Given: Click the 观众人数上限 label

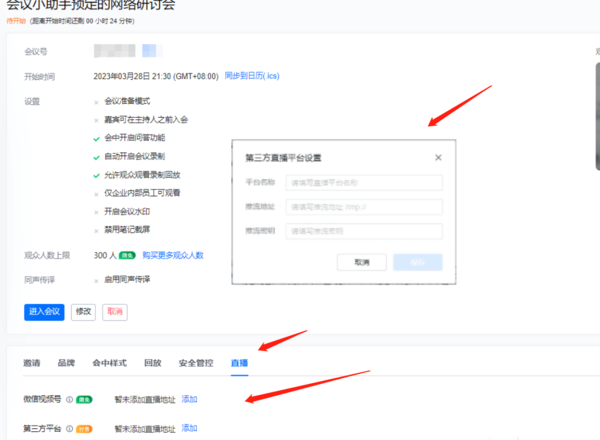Looking at the screenshot, I should tap(47, 255).
